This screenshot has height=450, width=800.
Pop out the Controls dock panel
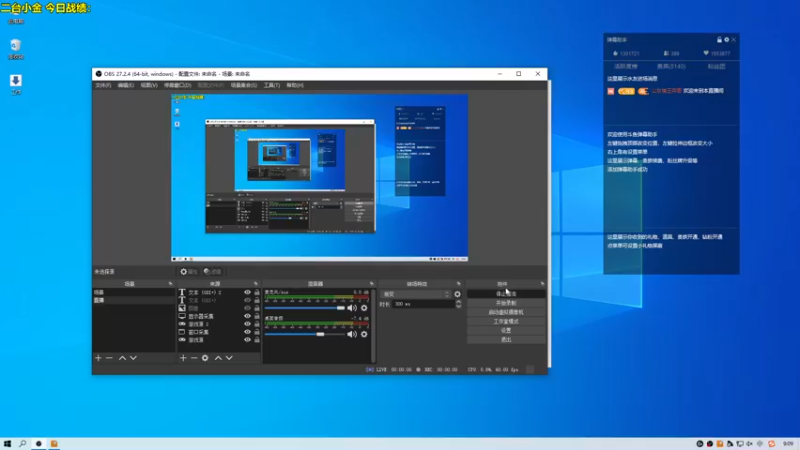click(542, 284)
